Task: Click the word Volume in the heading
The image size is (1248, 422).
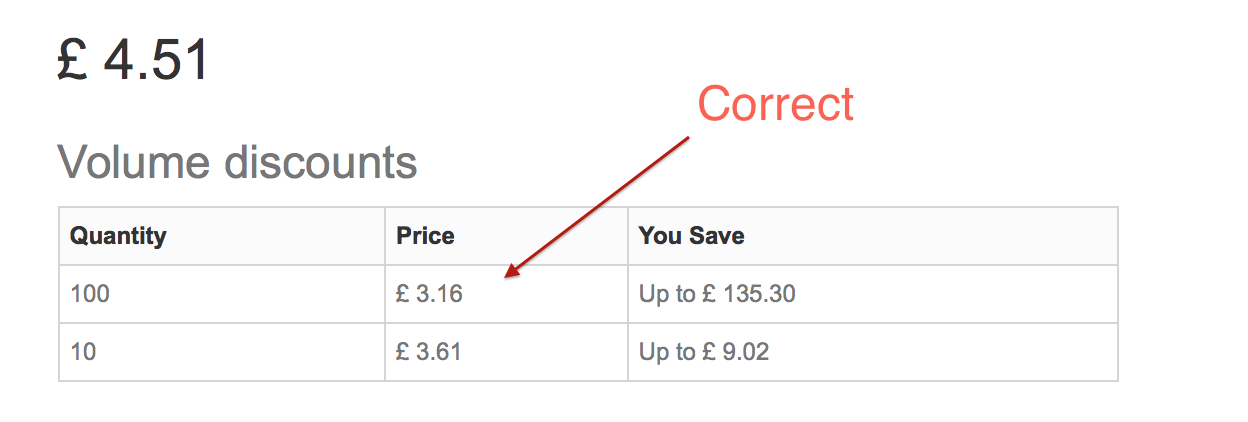Action: click(128, 162)
